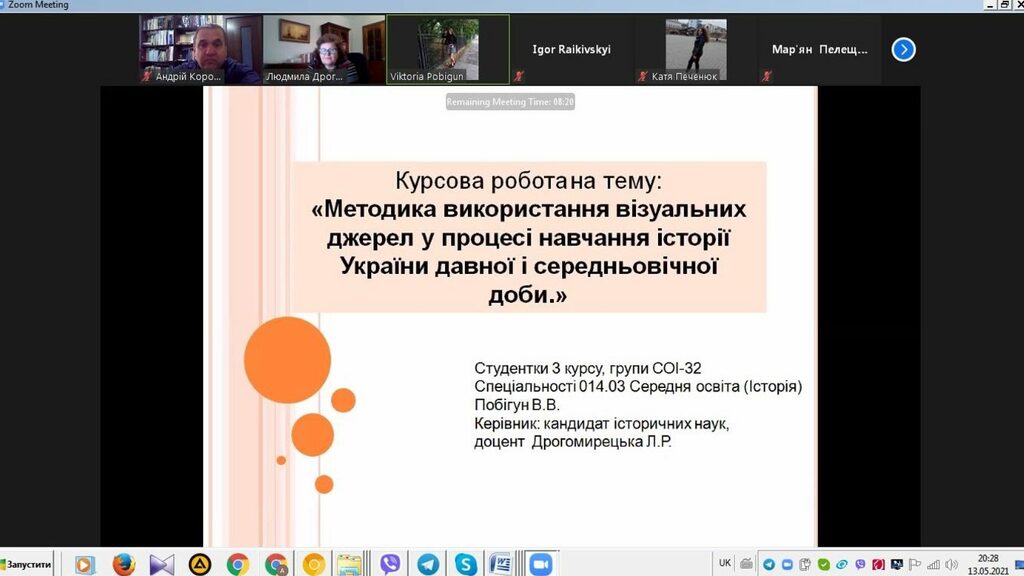Open the system tray volume control
Viewport: 1024px width, 576px height.
click(952, 564)
